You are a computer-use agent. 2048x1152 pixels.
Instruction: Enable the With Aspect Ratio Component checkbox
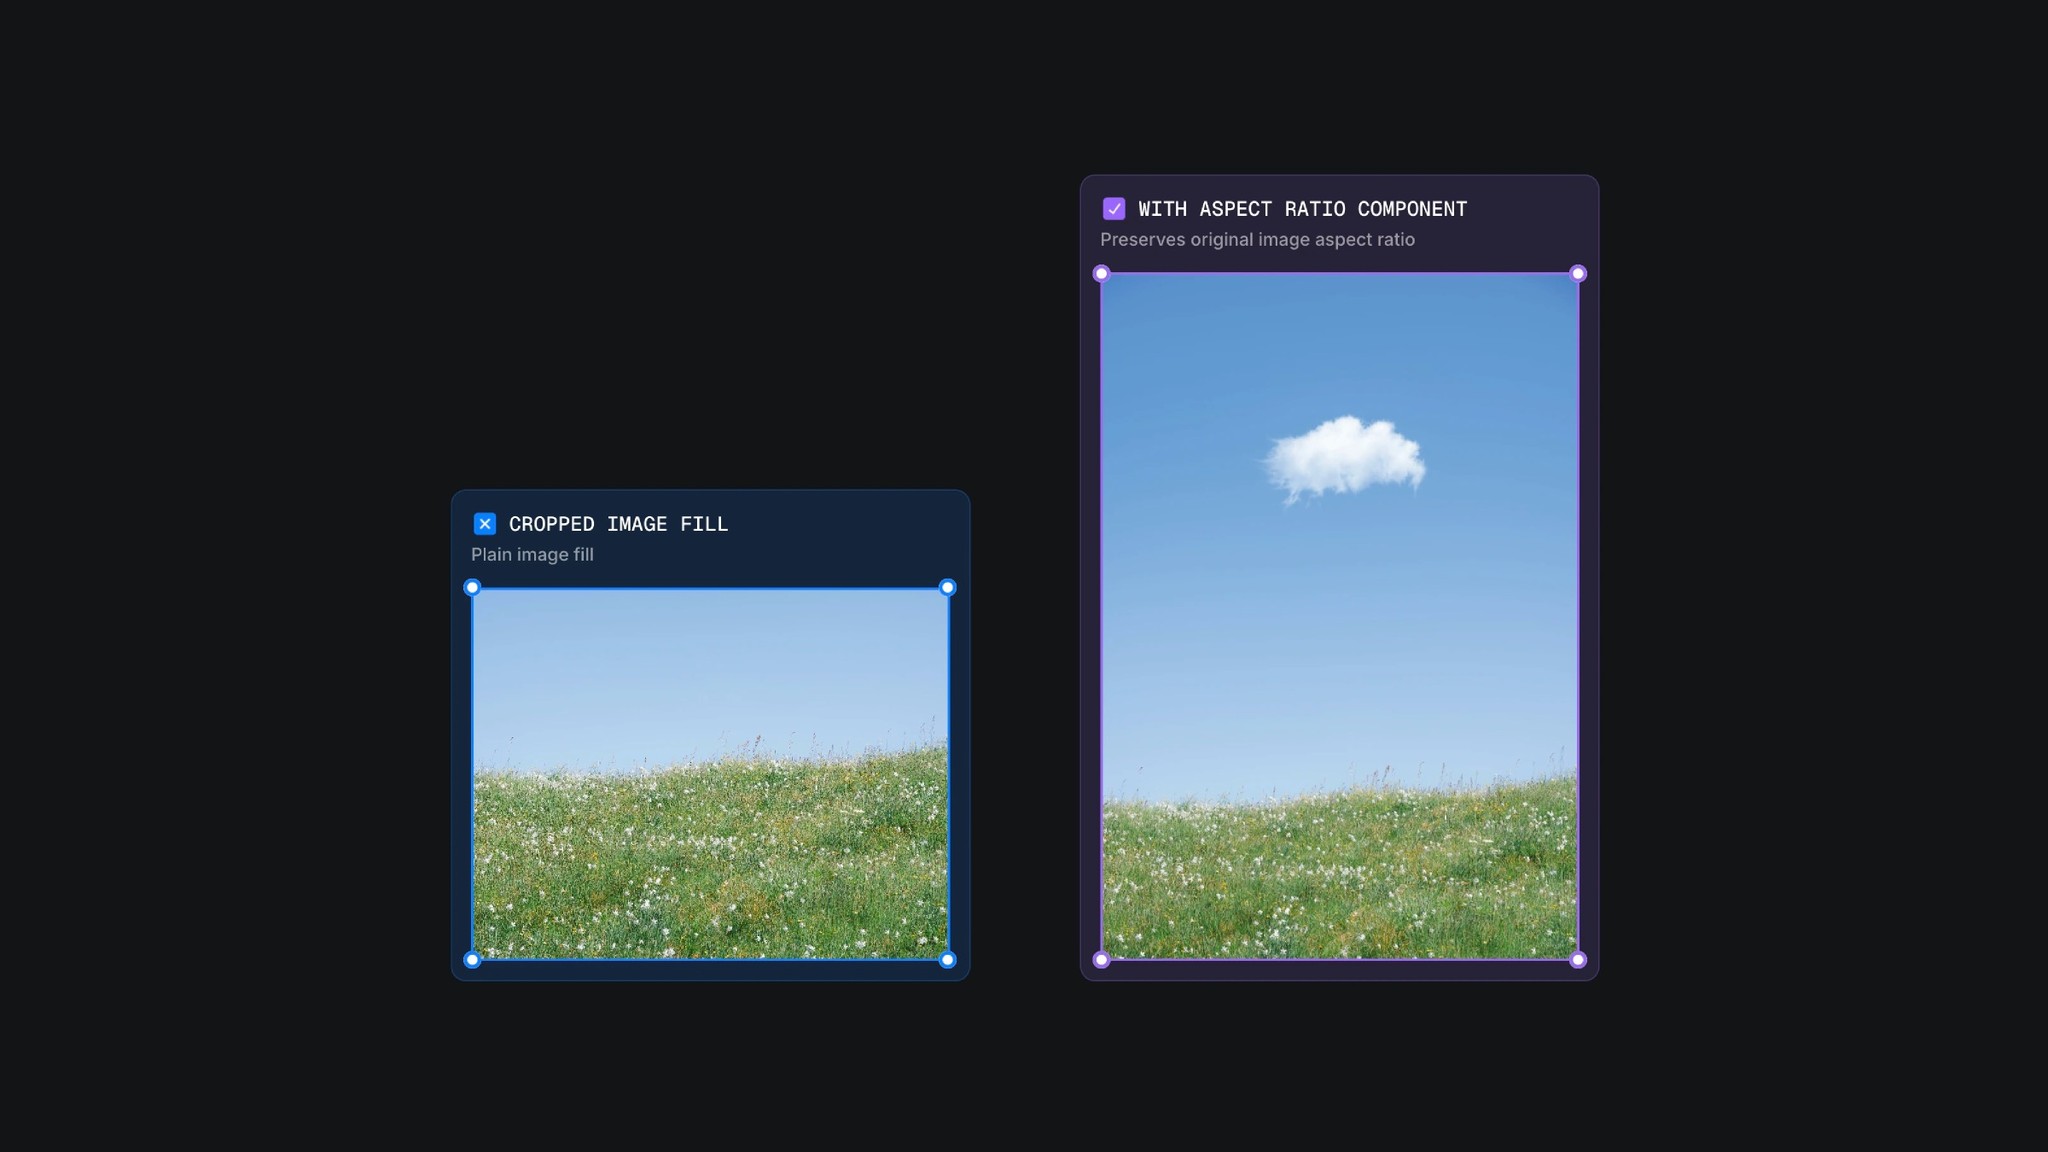pos(1116,208)
